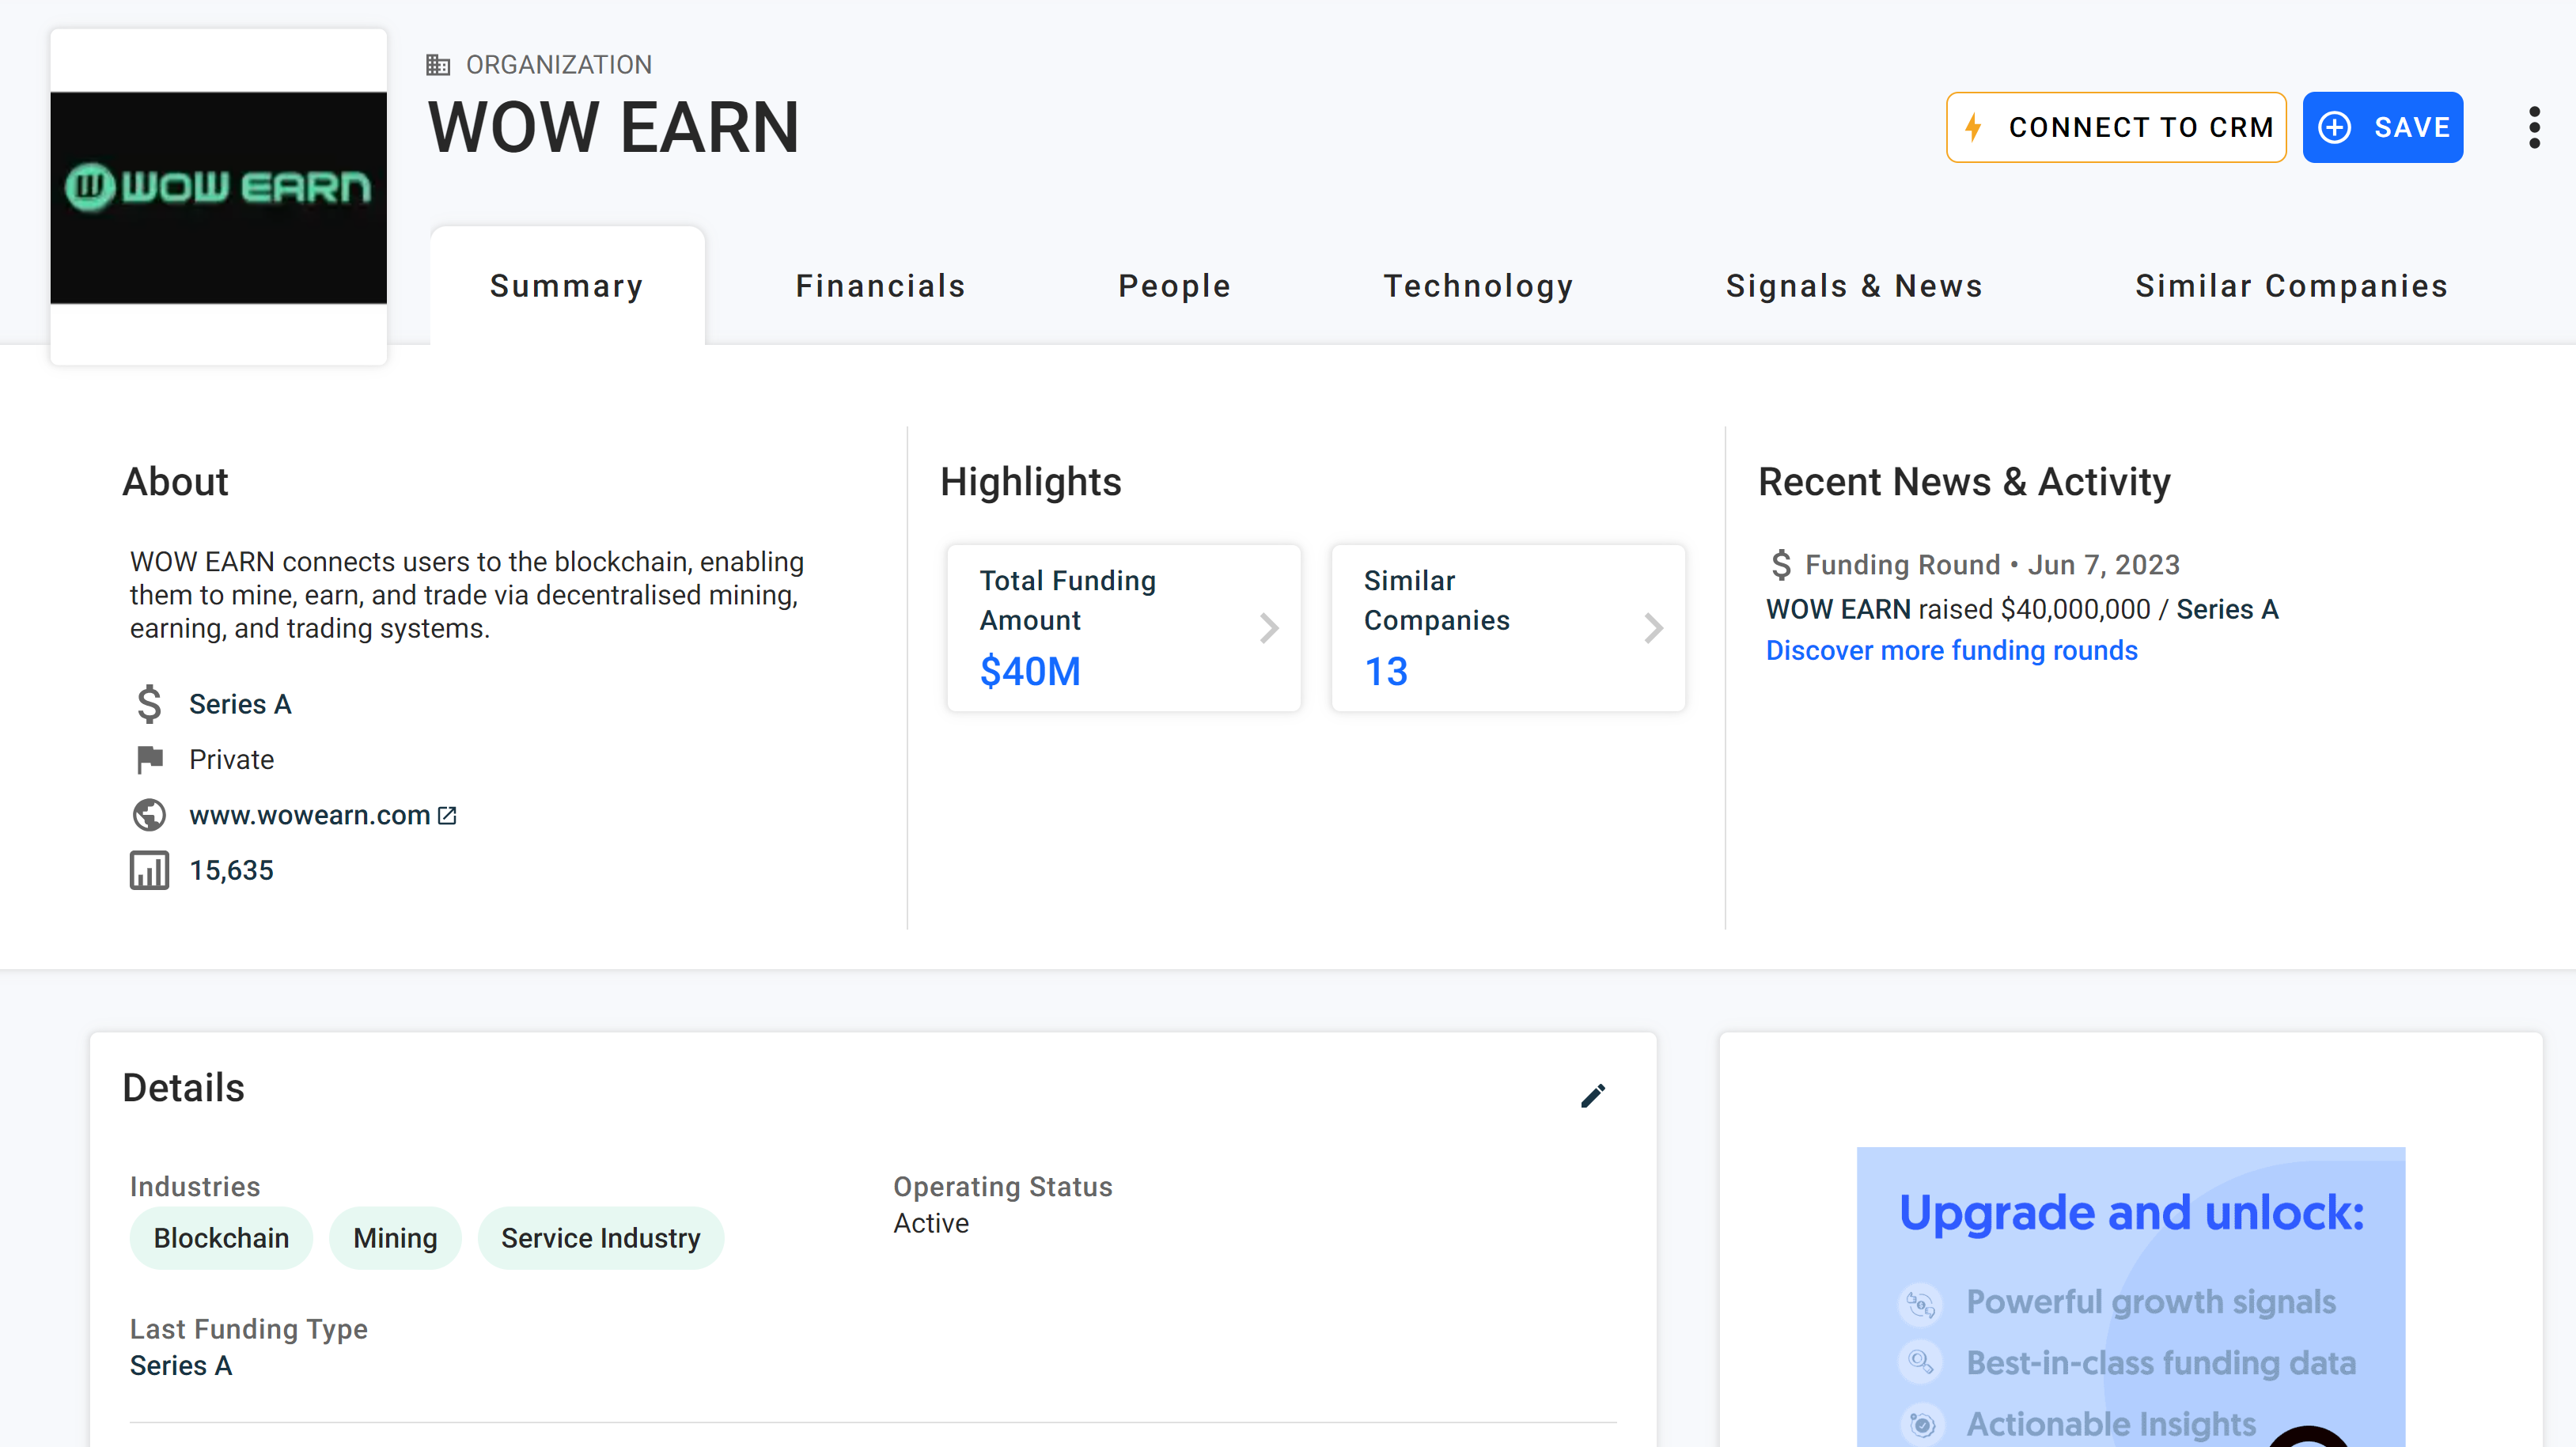Click the Private company type text
This screenshot has height=1447, width=2576.
(x=231, y=760)
